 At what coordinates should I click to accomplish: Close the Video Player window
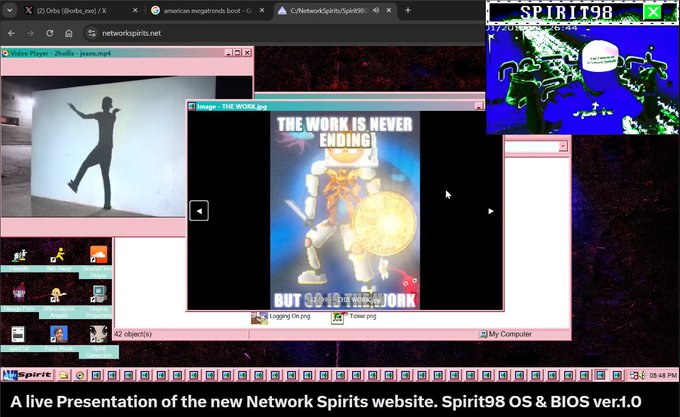[247, 53]
